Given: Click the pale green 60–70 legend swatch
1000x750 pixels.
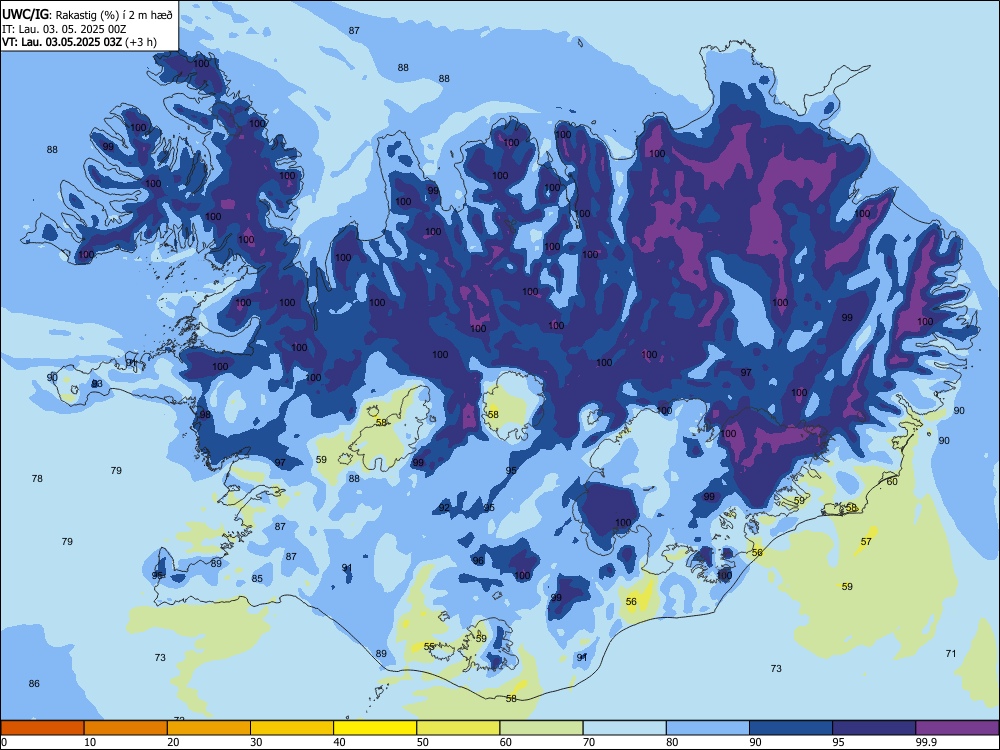Looking at the screenshot, I should (x=541, y=728).
